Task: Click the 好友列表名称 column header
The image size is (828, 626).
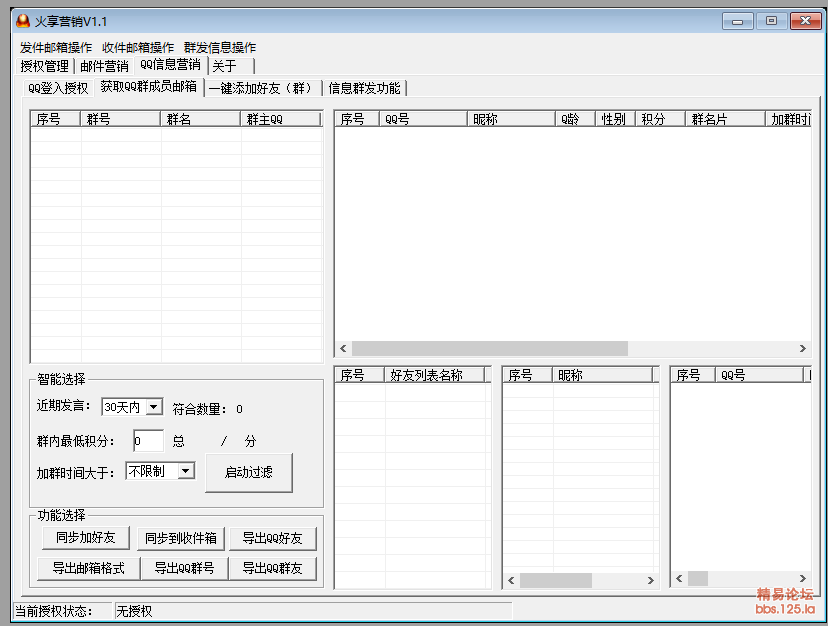Action: (x=435, y=375)
